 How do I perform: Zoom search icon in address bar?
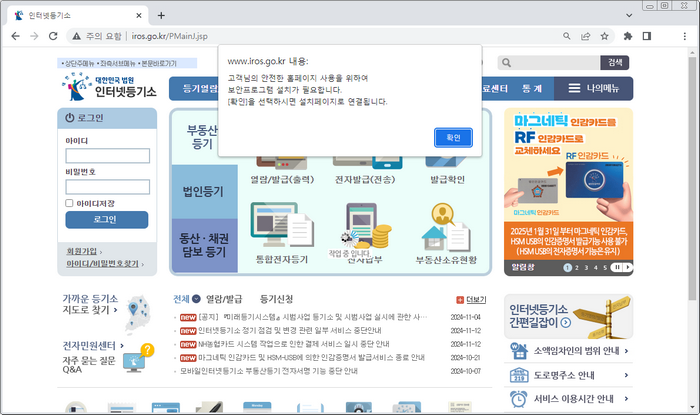[567, 36]
